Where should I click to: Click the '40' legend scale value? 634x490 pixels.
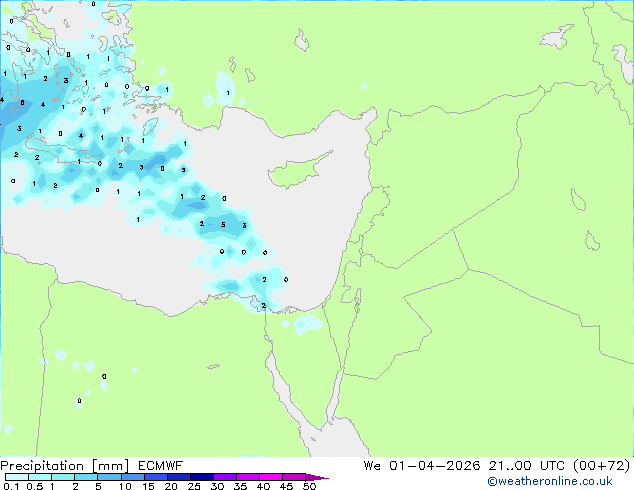point(263,486)
